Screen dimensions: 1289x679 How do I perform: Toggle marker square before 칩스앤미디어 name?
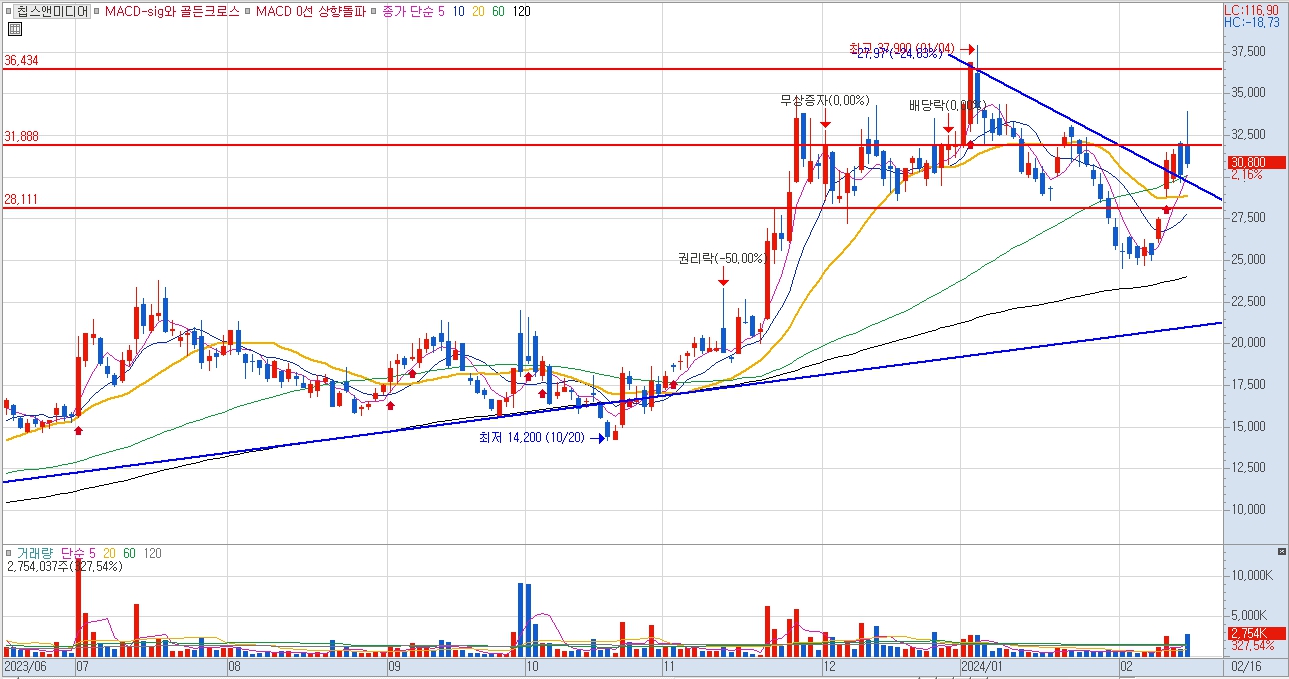click(x=8, y=12)
